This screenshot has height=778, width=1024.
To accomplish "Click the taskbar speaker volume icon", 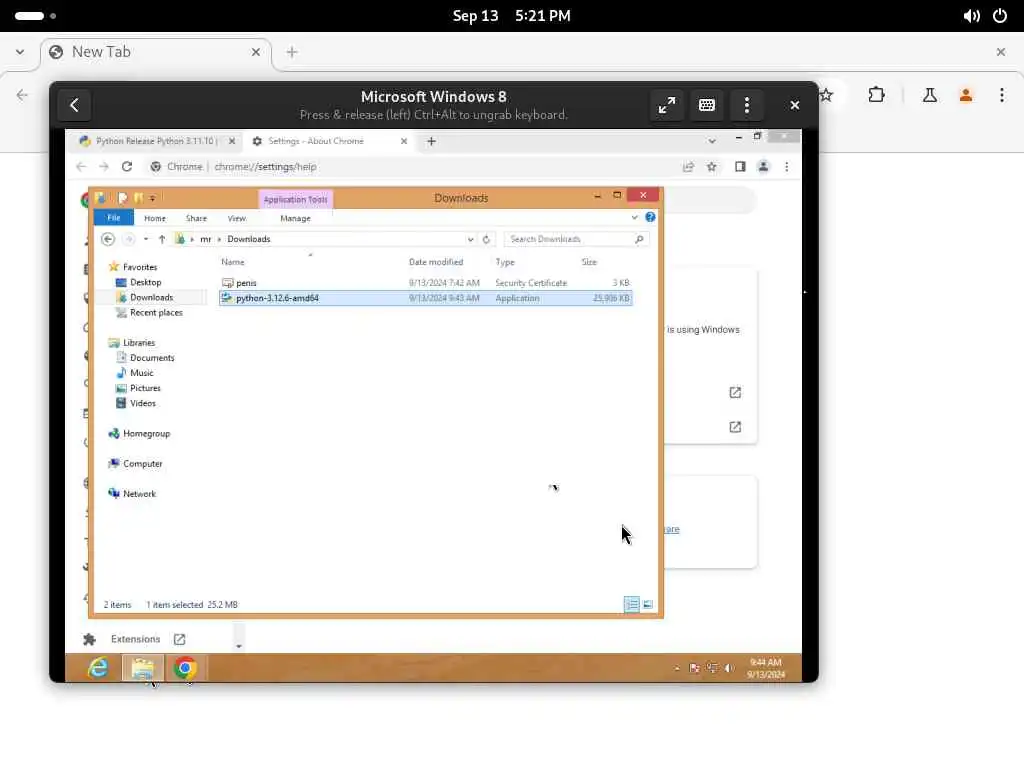I will pyautogui.click(x=729, y=668).
